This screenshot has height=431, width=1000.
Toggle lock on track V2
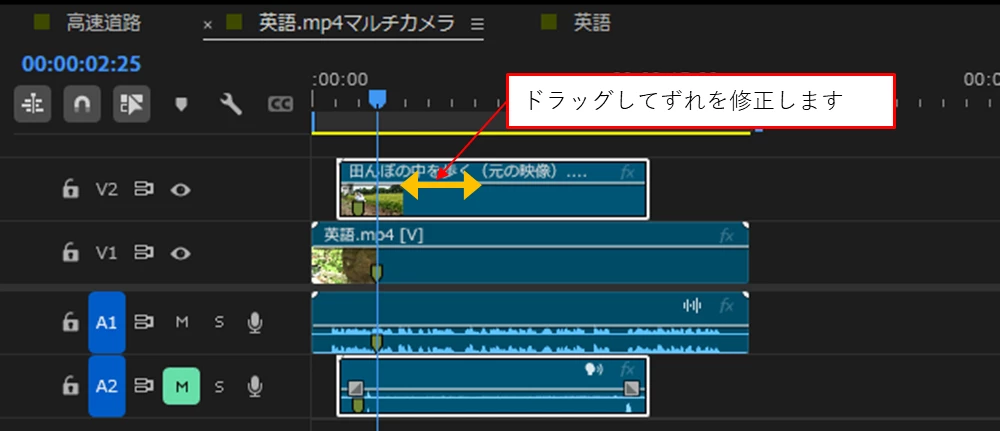click(x=70, y=189)
